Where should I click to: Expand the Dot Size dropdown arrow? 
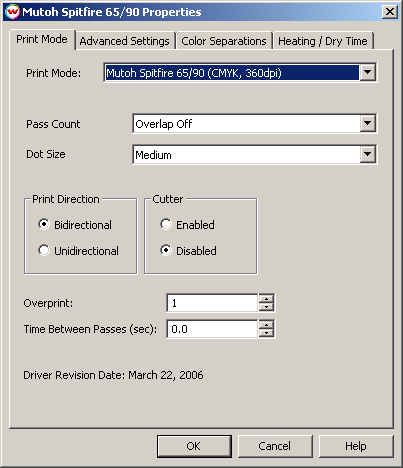367,154
